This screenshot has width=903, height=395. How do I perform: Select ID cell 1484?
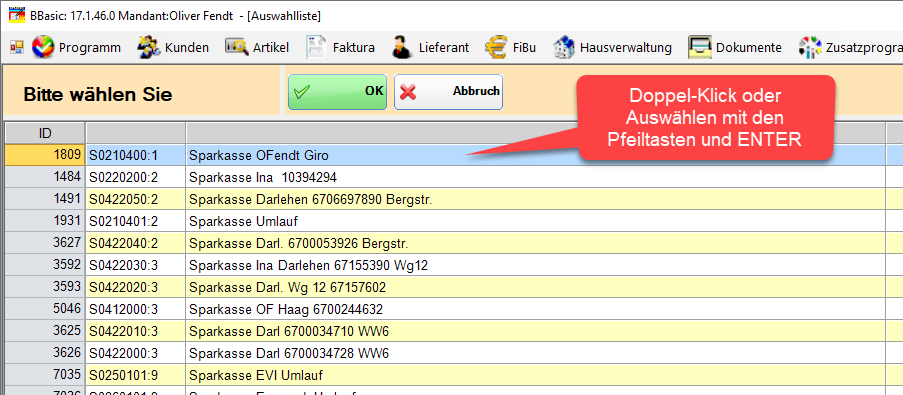[45, 177]
